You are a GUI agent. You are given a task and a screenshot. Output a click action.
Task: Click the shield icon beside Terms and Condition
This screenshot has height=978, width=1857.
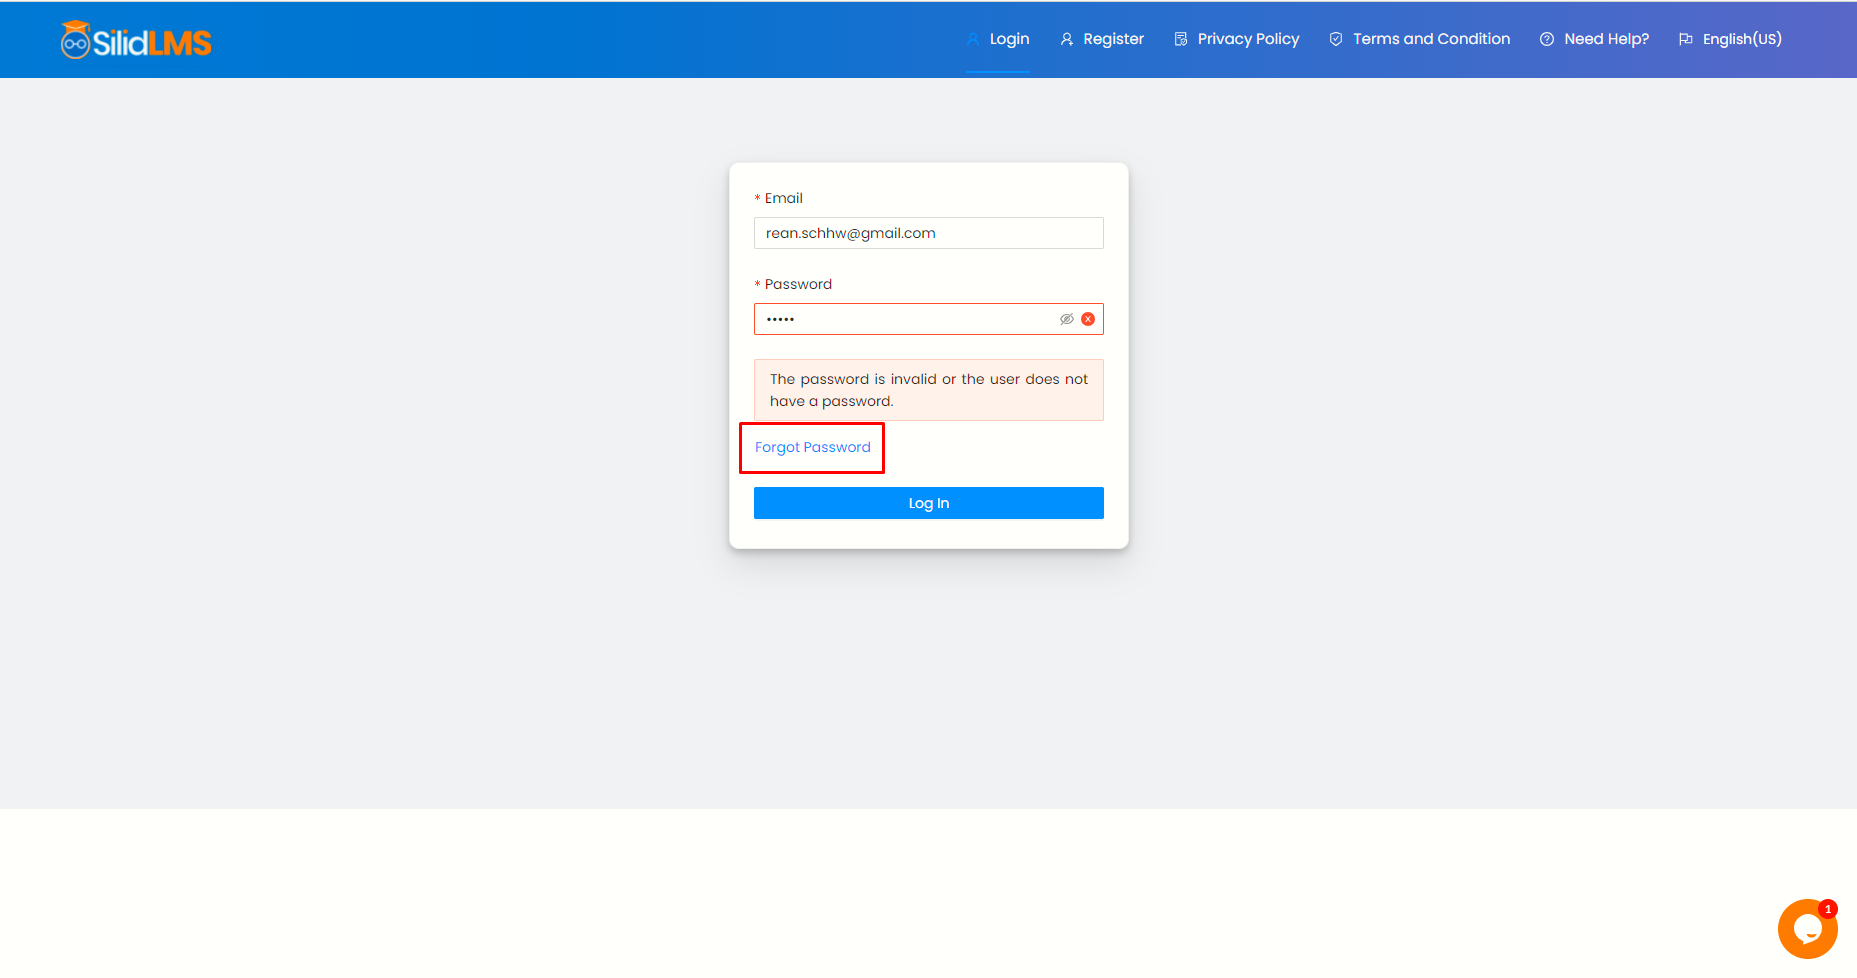point(1336,39)
